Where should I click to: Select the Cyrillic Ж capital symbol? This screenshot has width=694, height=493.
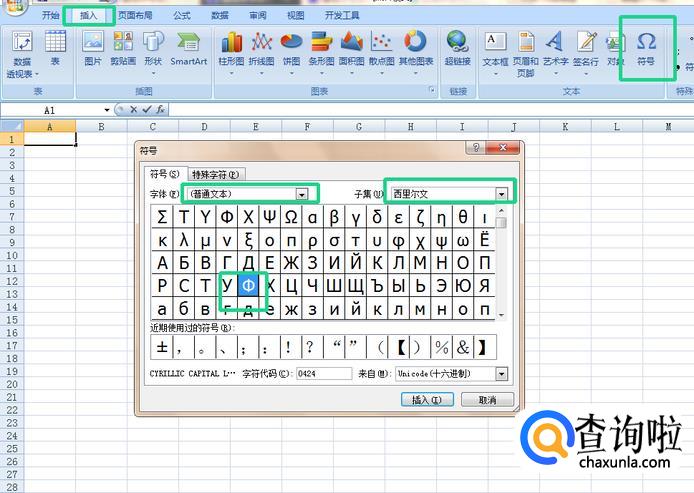291,263
